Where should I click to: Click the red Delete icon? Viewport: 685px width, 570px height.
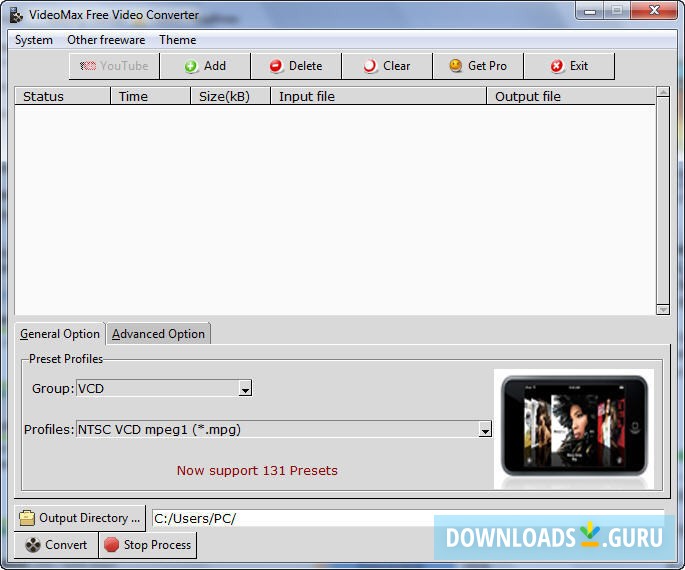[276, 66]
